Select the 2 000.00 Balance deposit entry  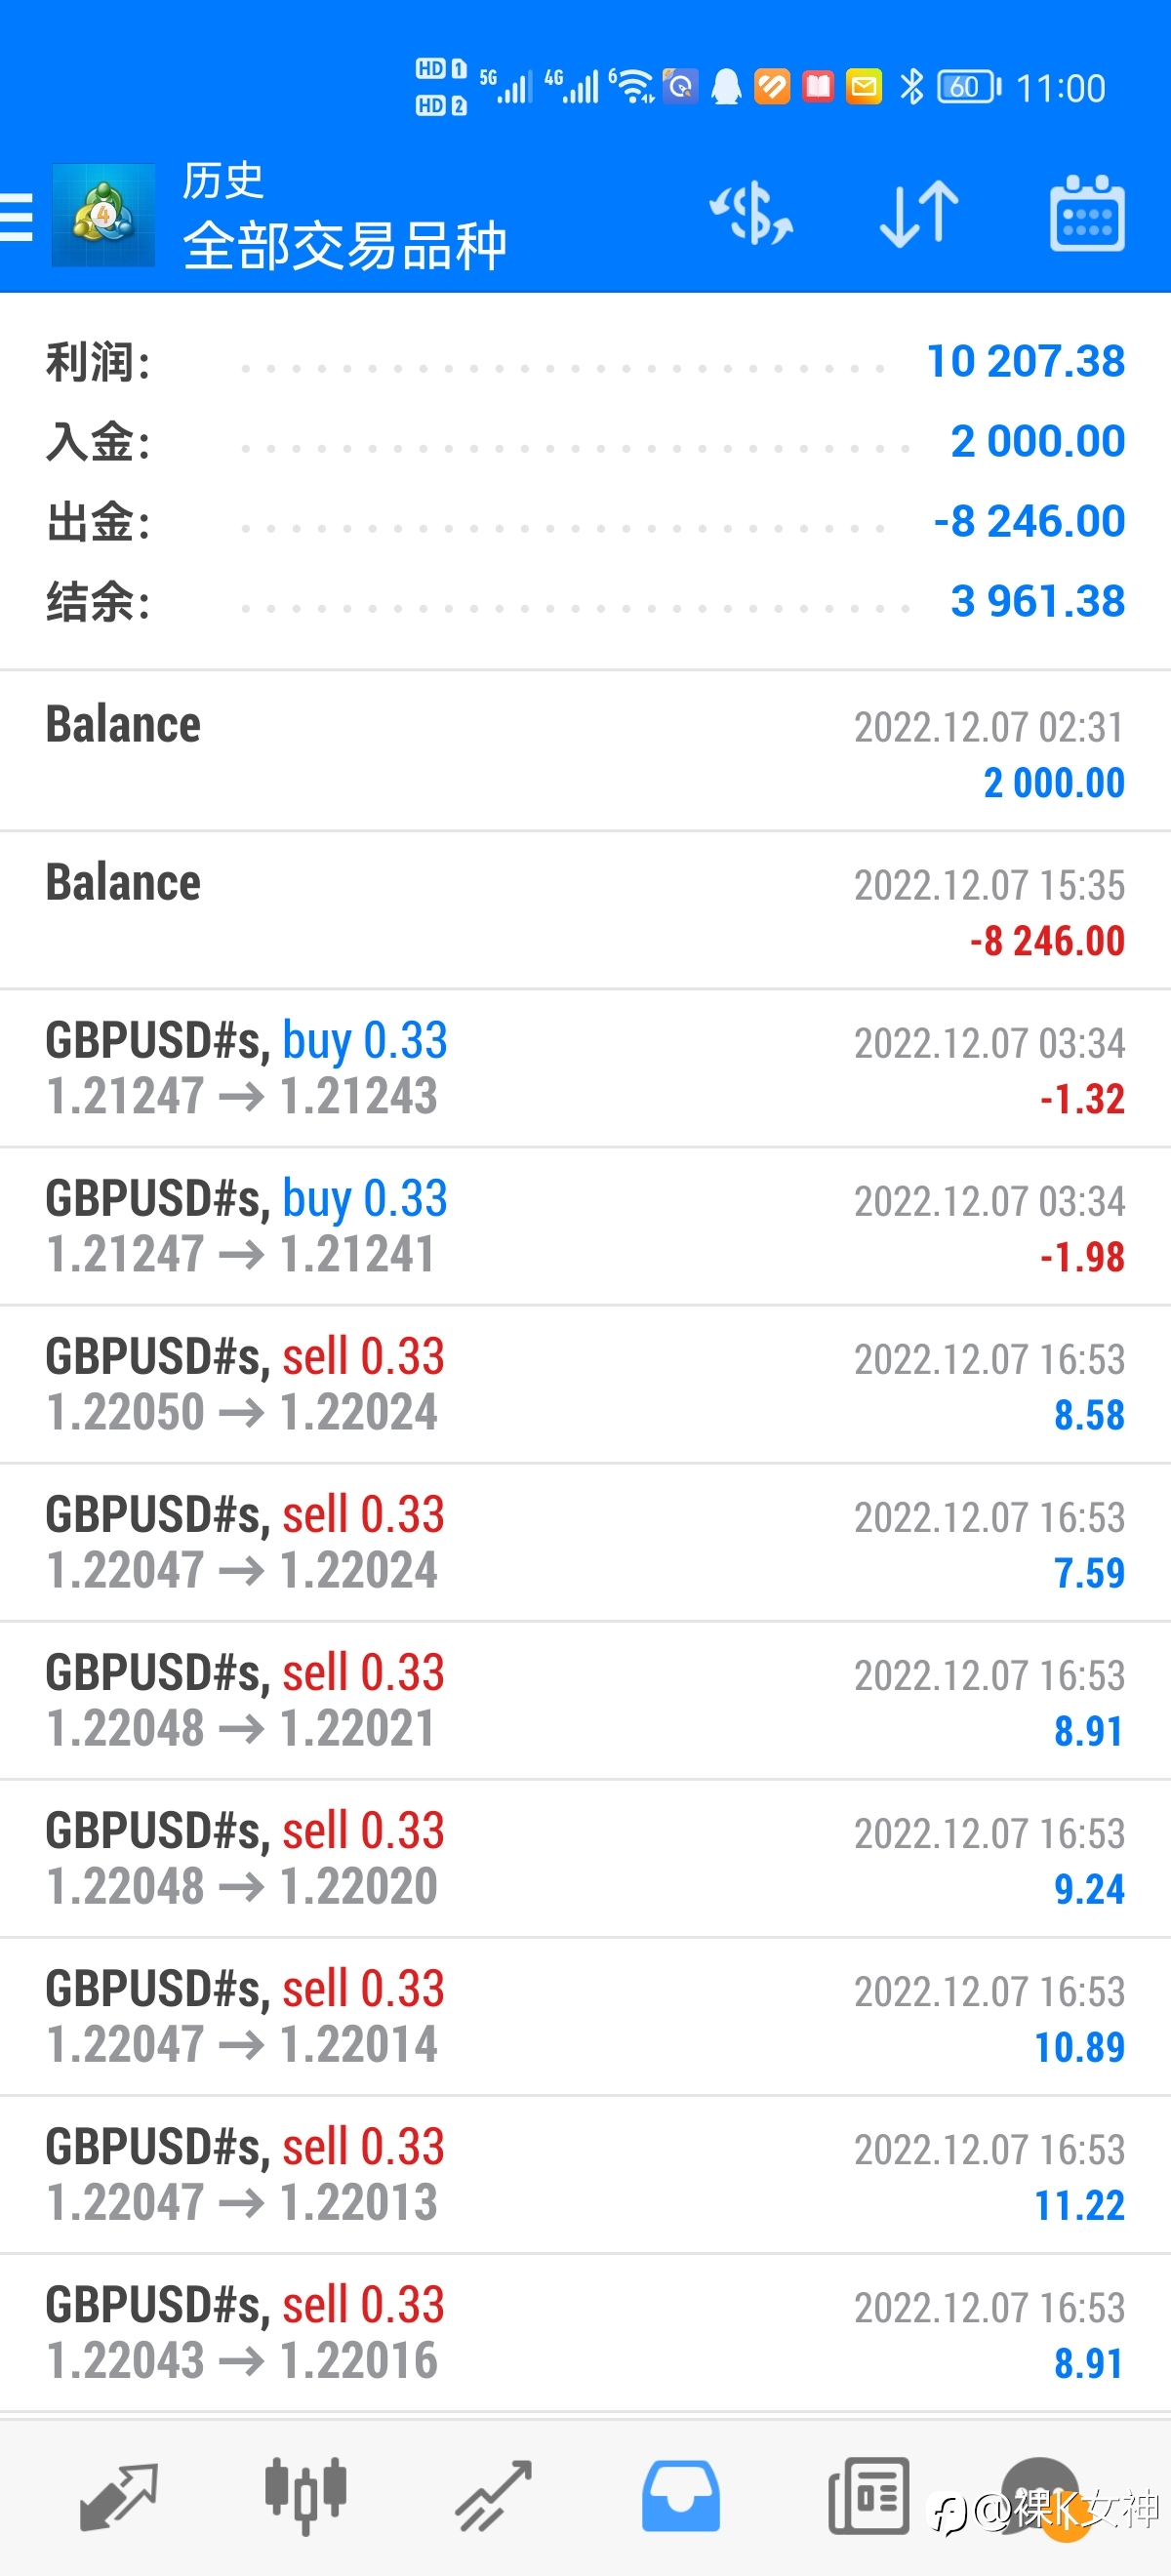pyautogui.click(x=585, y=751)
